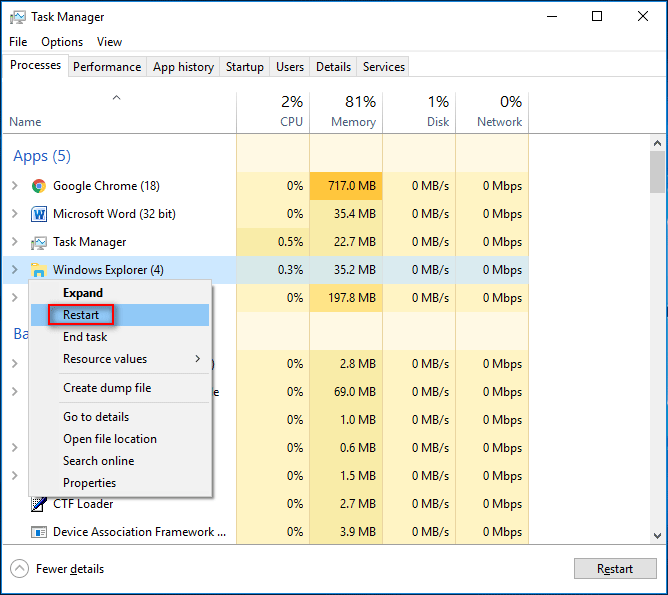Click the 197.8 MB memory cell
The height and width of the screenshot is (595, 668).
(x=346, y=298)
